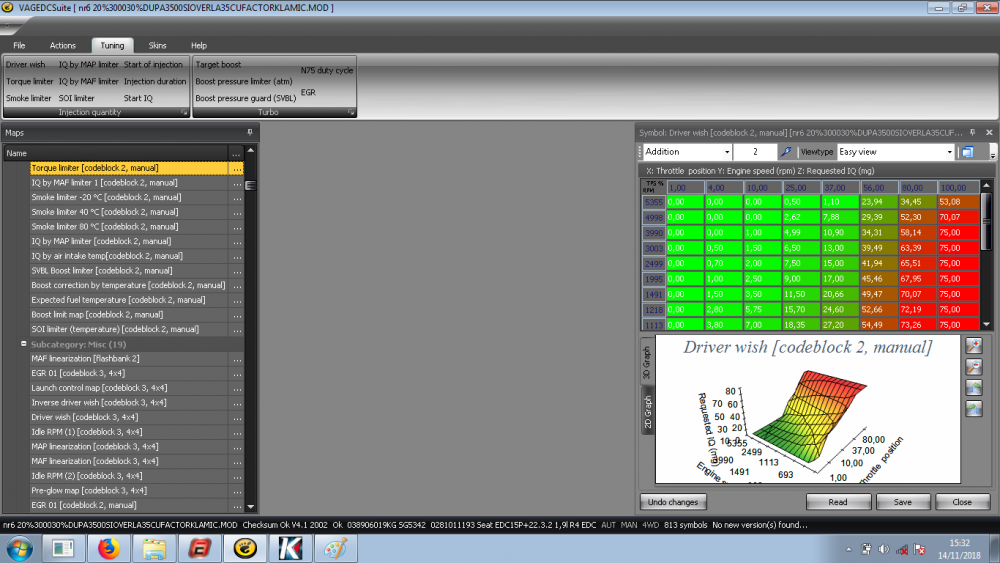Click the window layout icon right of Viewtype

[x=967, y=152]
